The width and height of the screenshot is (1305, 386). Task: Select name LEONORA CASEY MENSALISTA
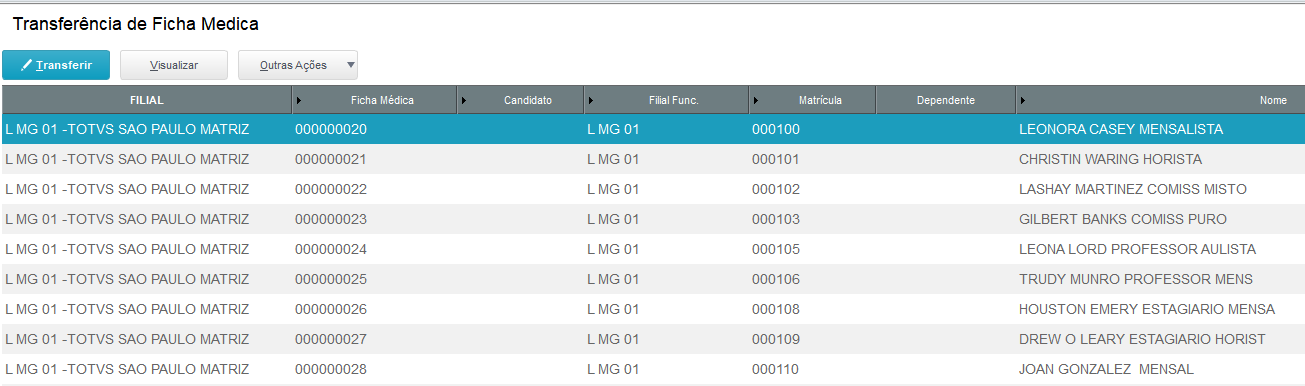[1121, 129]
